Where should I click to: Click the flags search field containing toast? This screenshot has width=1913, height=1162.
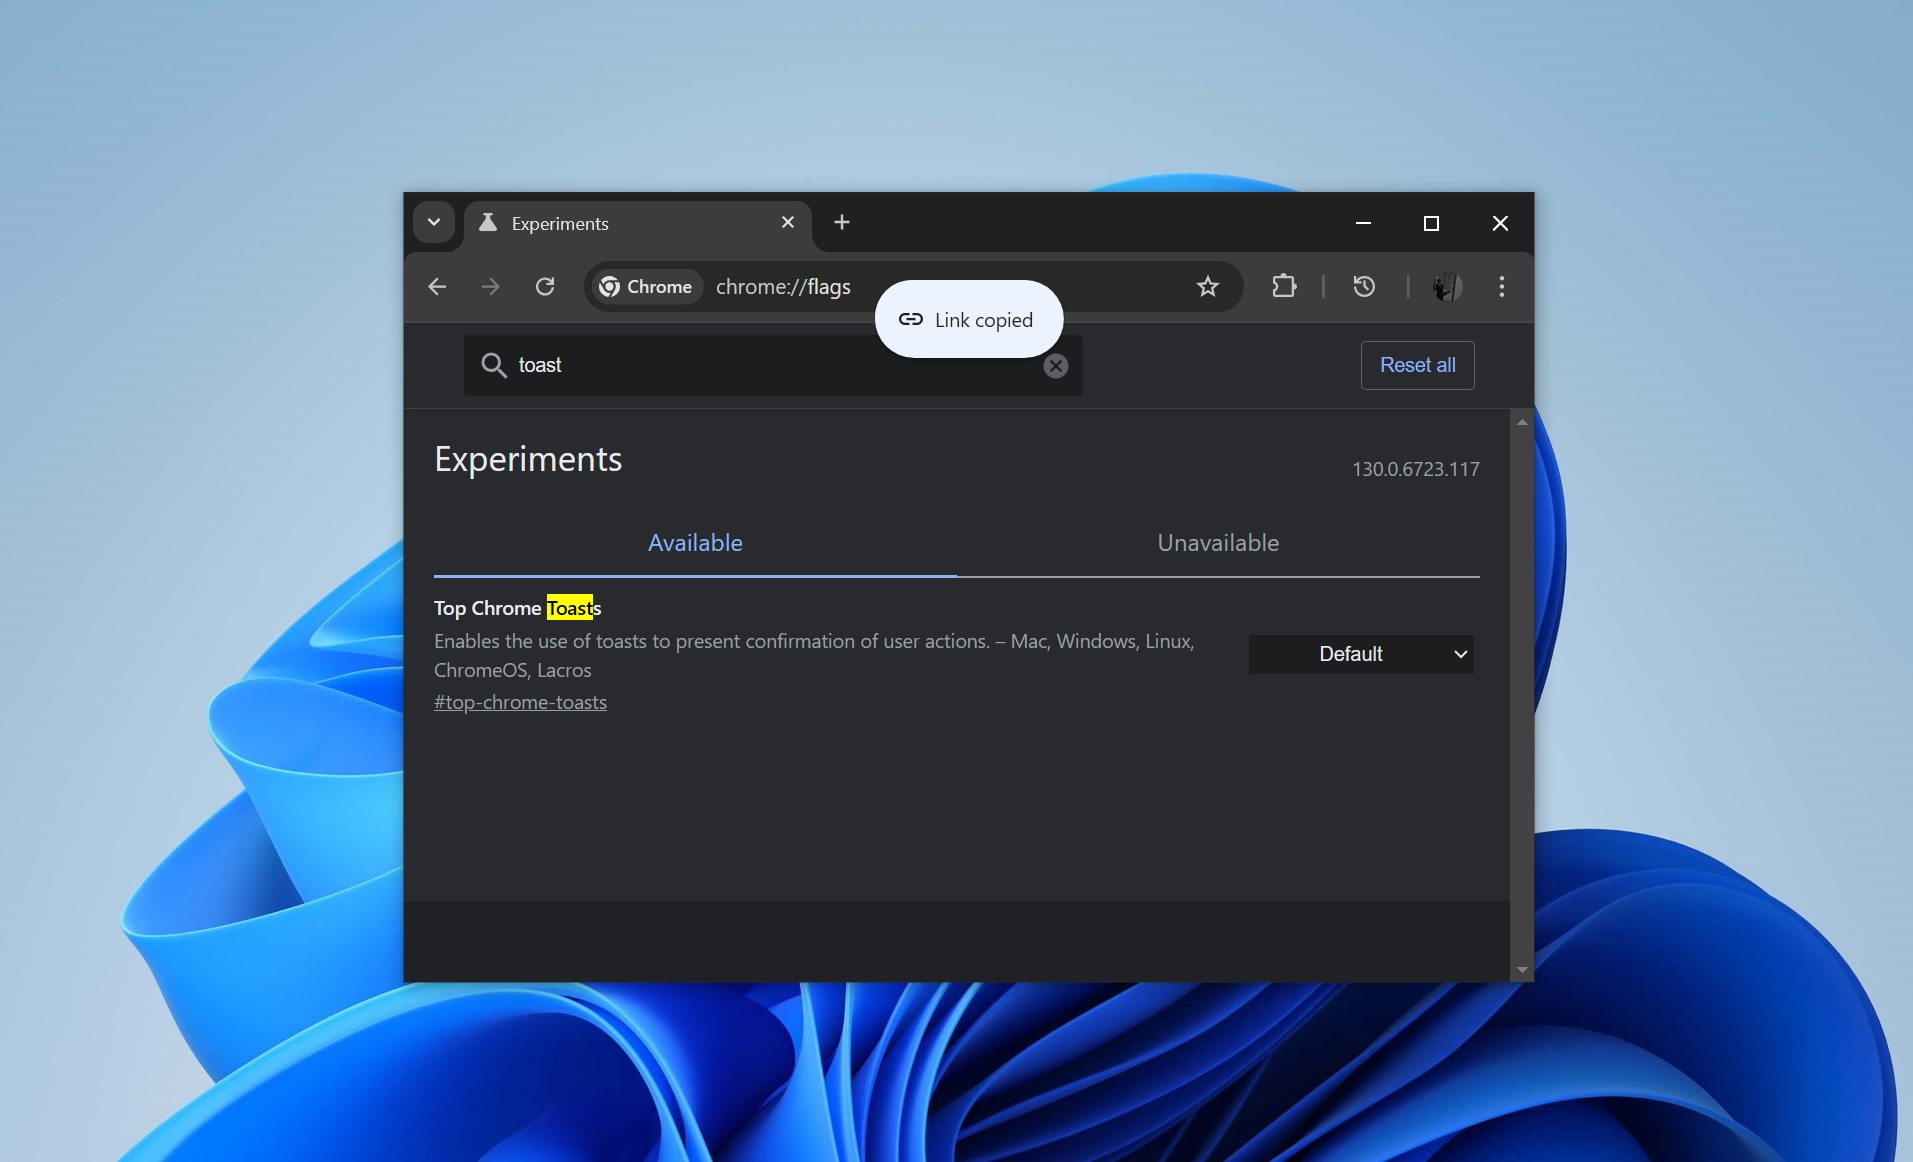pos(773,365)
